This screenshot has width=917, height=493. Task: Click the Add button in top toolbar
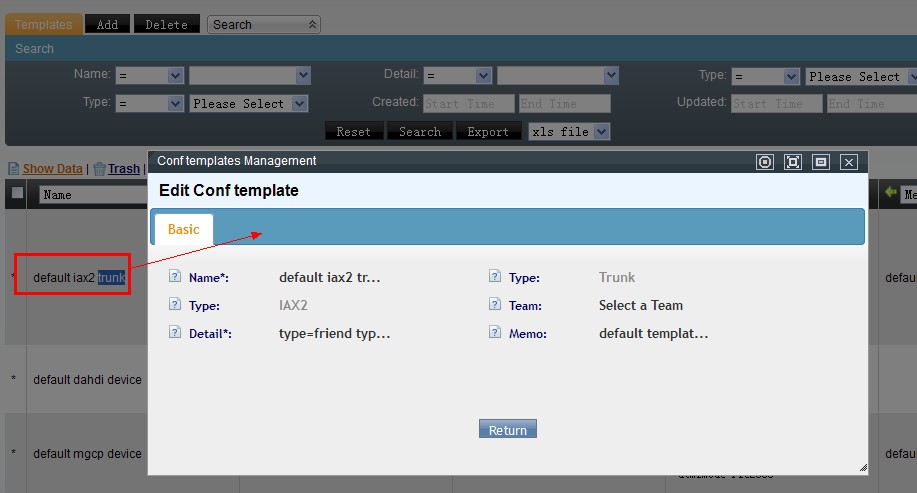pyautogui.click(x=107, y=24)
